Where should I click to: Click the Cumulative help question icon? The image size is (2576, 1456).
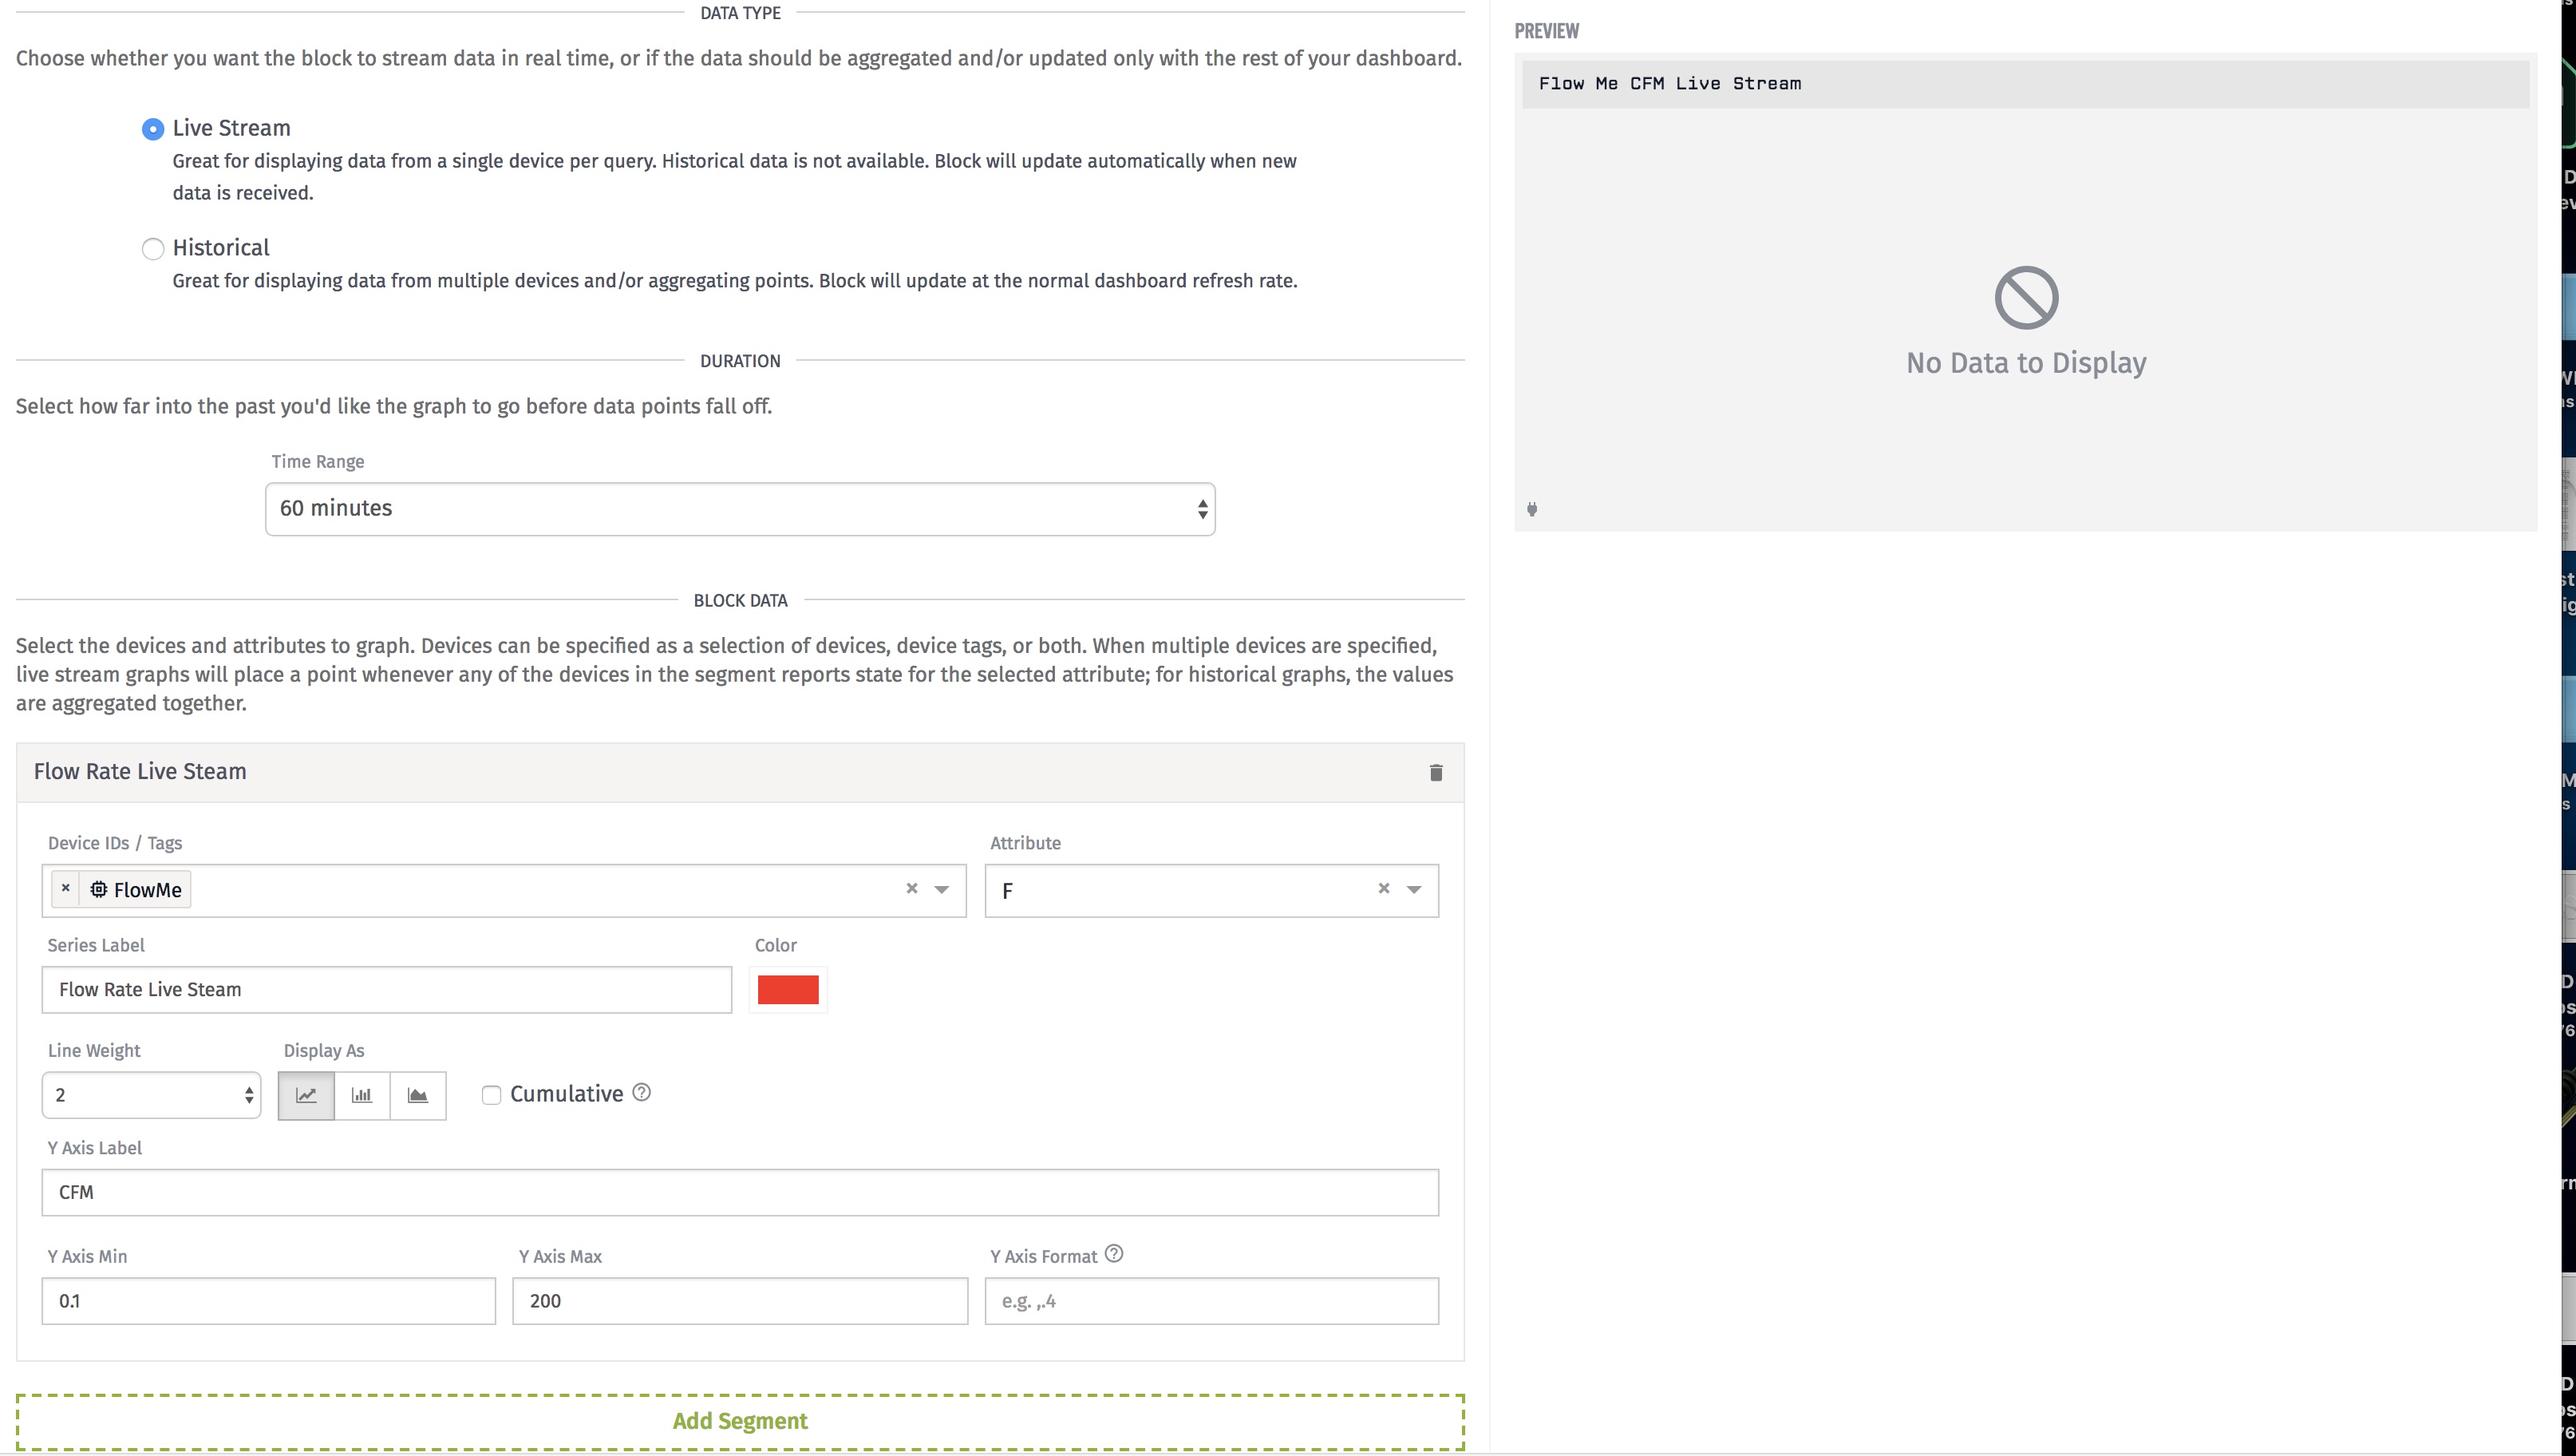(x=642, y=1092)
